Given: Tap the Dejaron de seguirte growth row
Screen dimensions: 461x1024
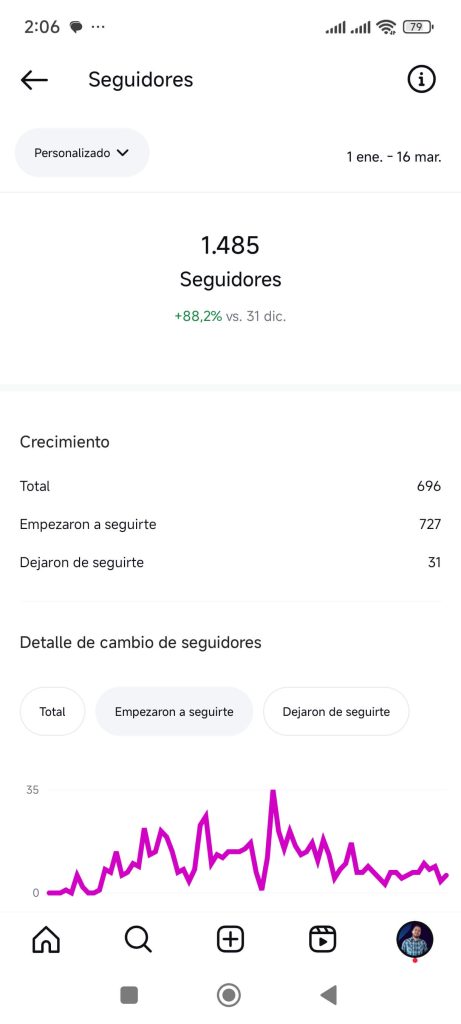Looking at the screenshot, I should tap(230, 562).
